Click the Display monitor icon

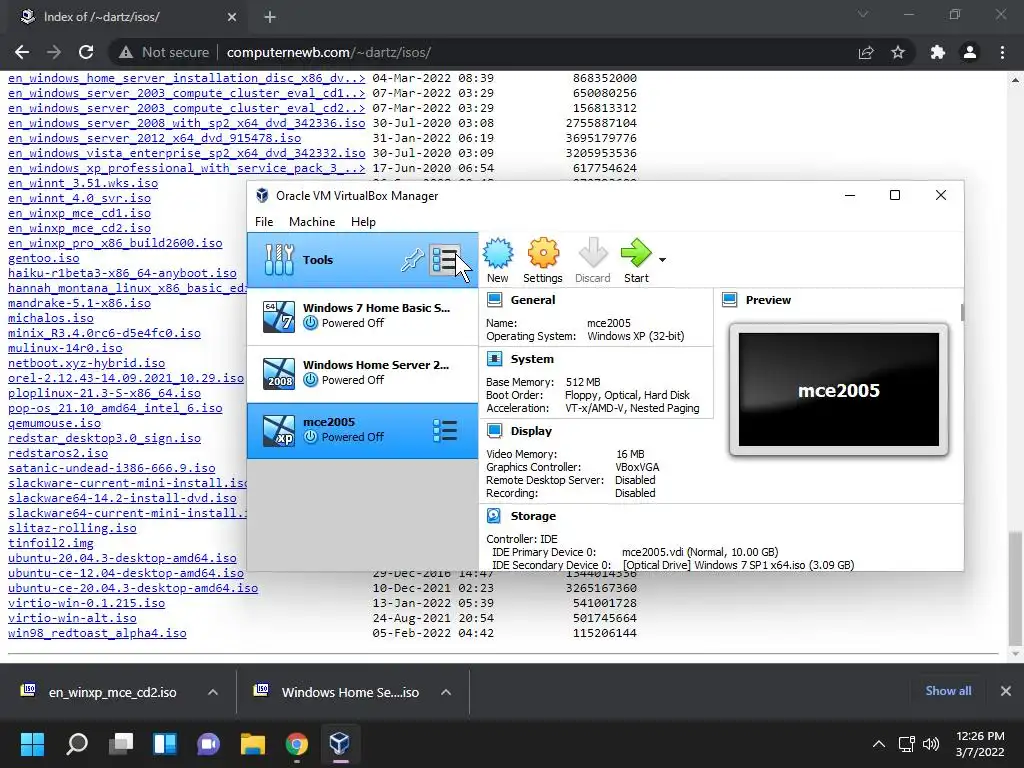494,430
